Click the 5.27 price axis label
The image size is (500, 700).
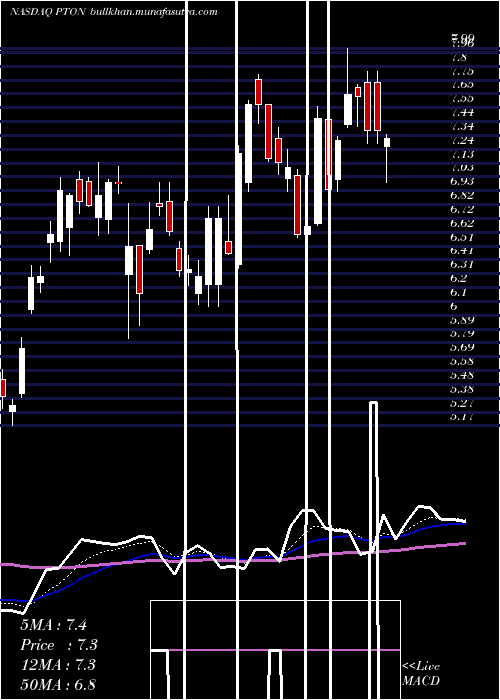coord(462,403)
